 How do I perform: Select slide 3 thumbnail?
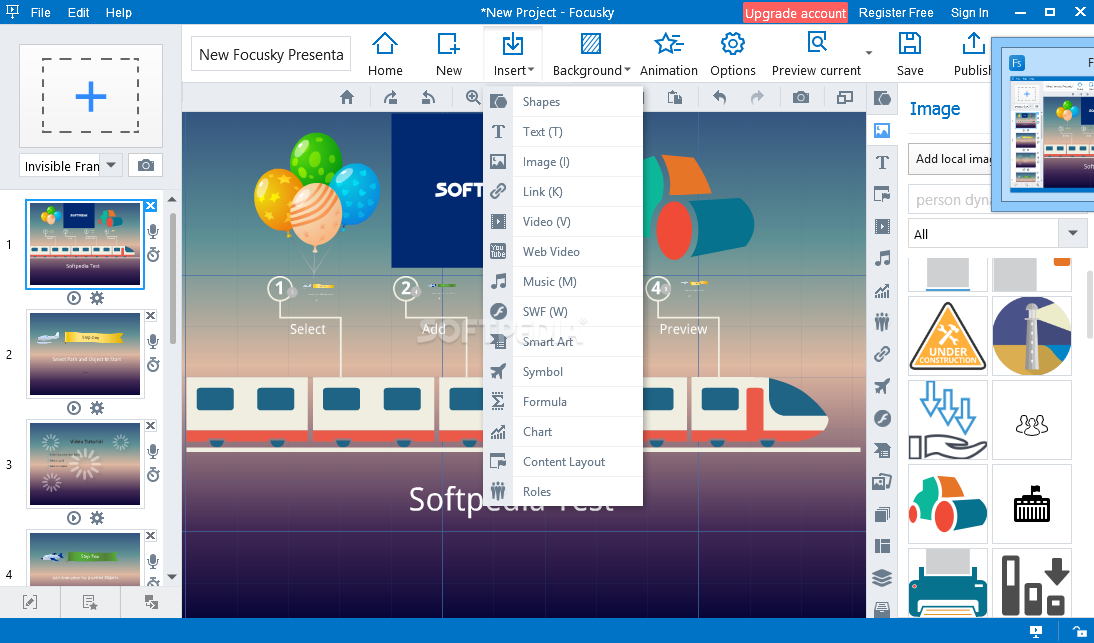[x=84, y=464]
